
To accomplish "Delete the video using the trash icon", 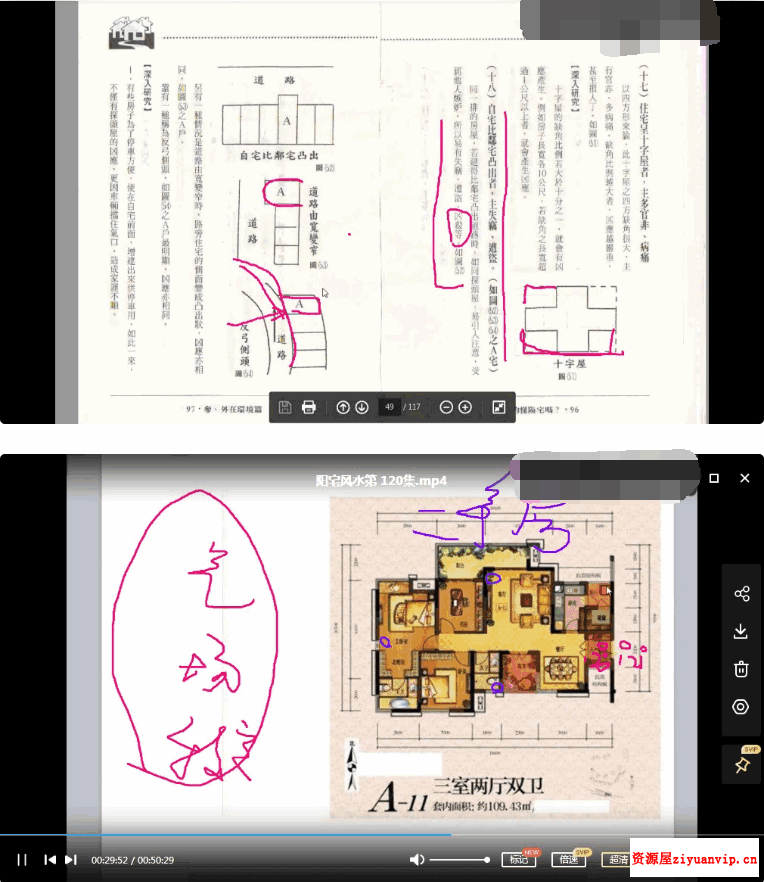I will click(x=741, y=669).
